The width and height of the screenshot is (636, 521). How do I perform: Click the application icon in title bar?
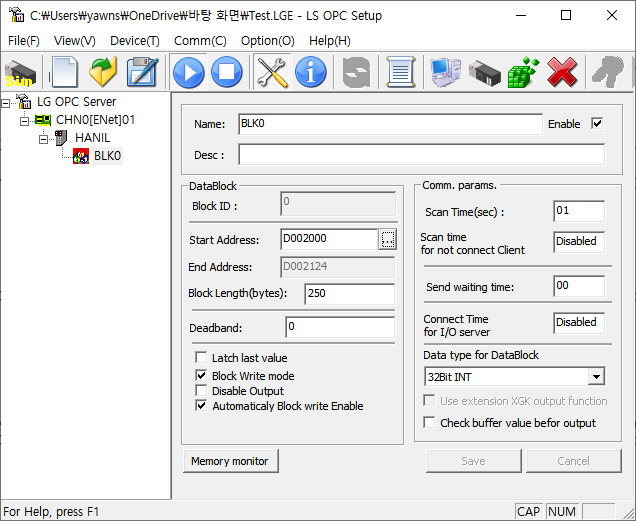pos(17,15)
